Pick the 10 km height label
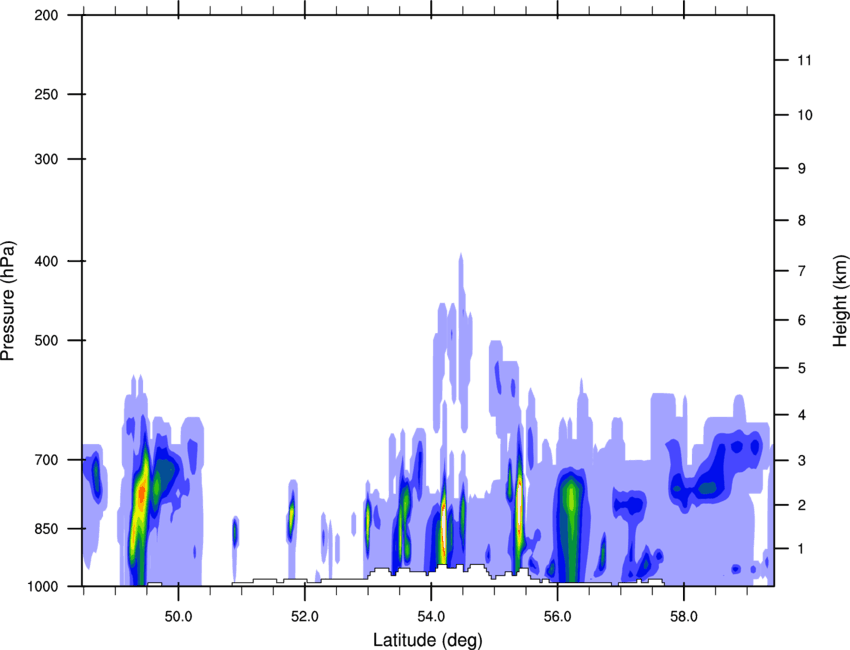This screenshot has width=850, height=650. [804, 115]
